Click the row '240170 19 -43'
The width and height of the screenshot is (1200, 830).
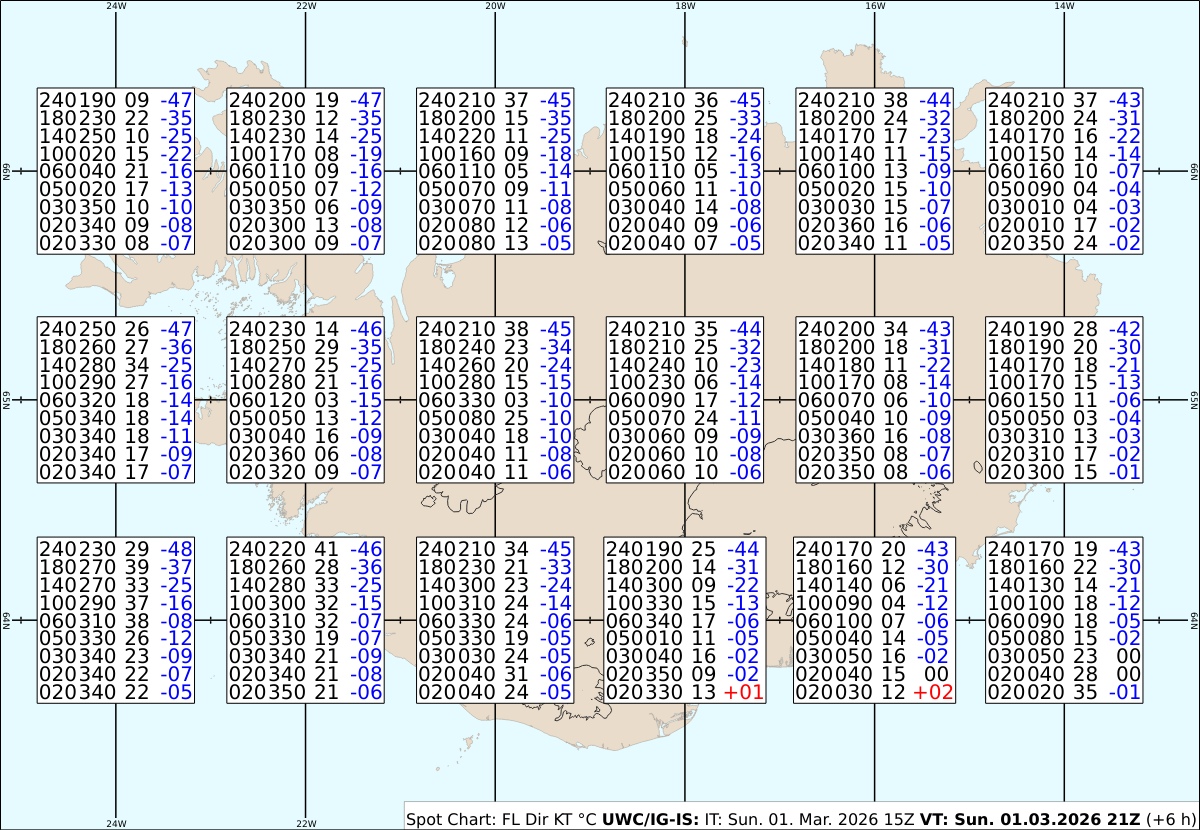point(1064,549)
